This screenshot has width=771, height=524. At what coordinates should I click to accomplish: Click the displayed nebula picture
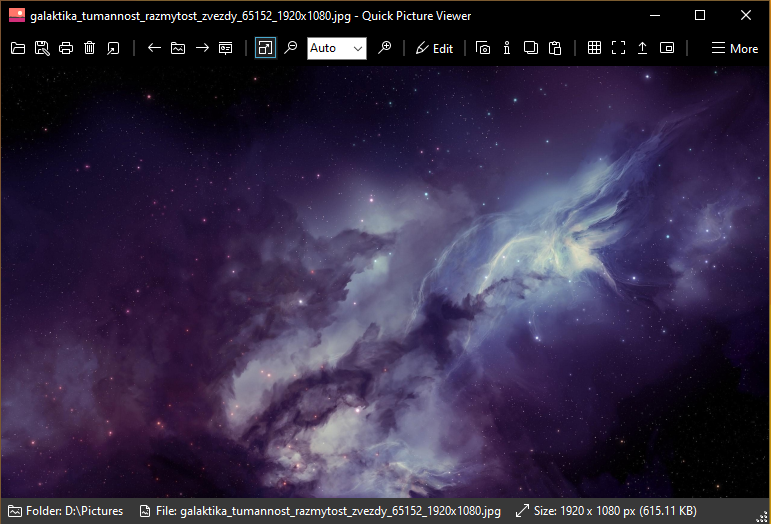385,282
